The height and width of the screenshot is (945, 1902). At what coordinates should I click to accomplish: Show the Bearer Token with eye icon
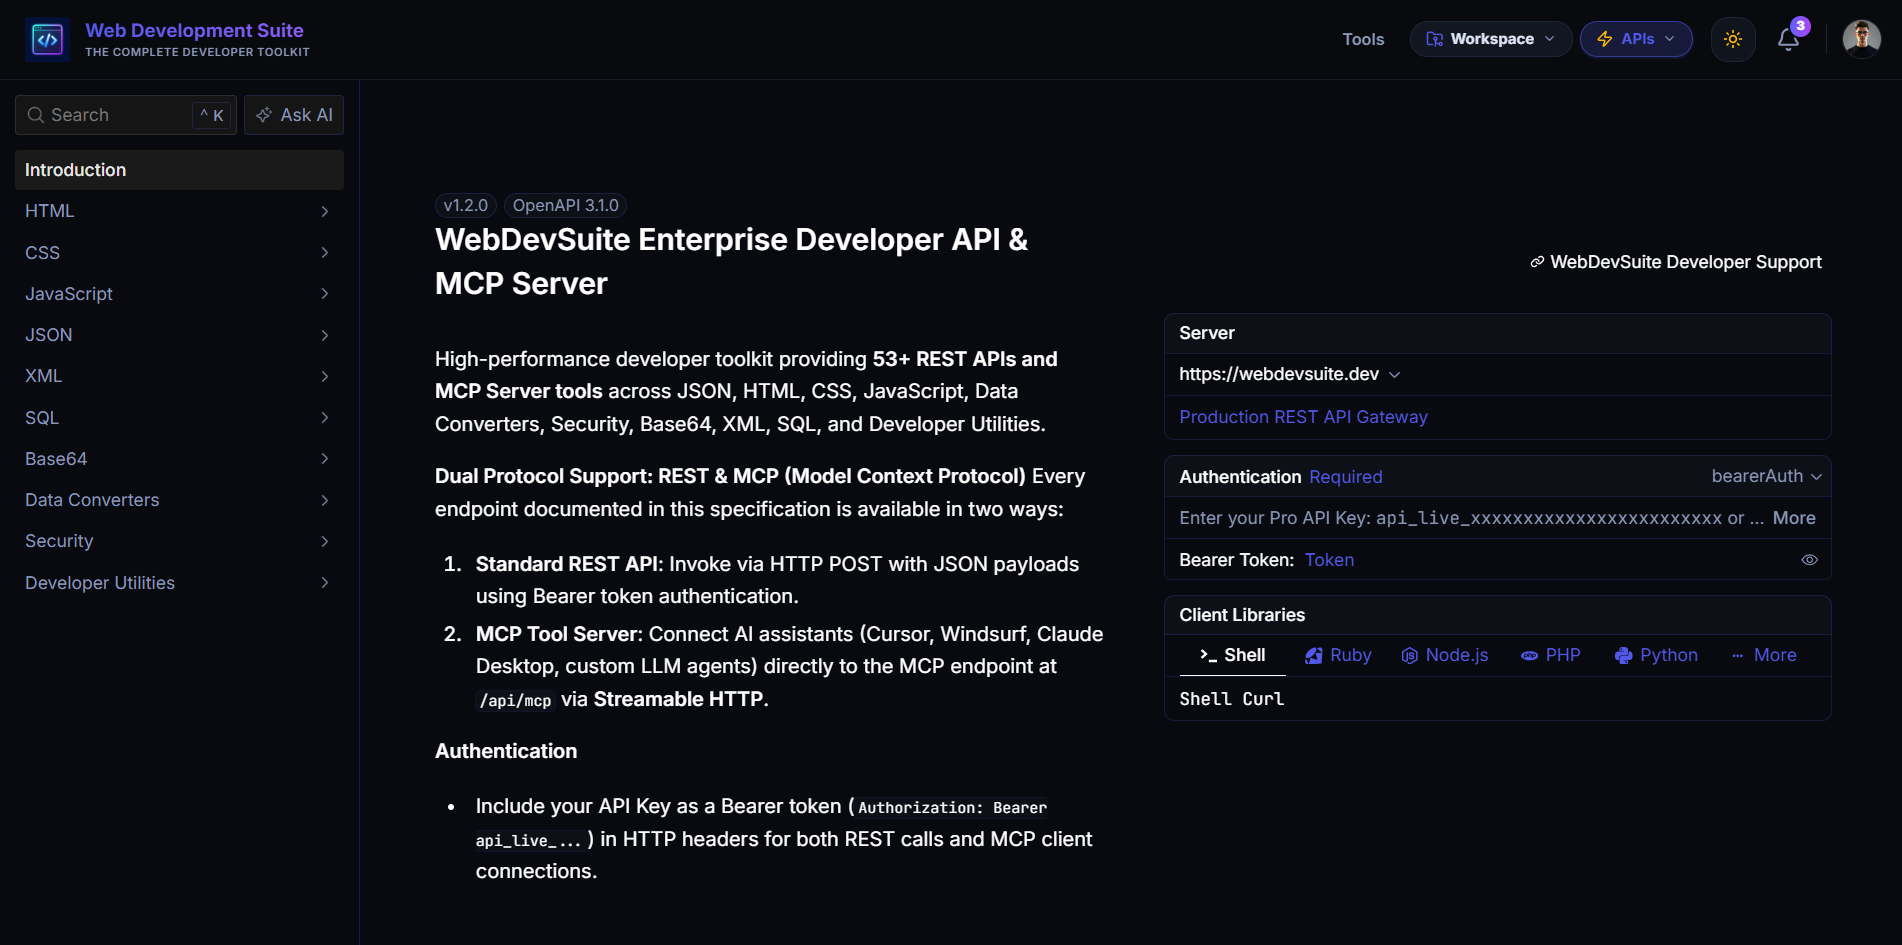pos(1809,560)
